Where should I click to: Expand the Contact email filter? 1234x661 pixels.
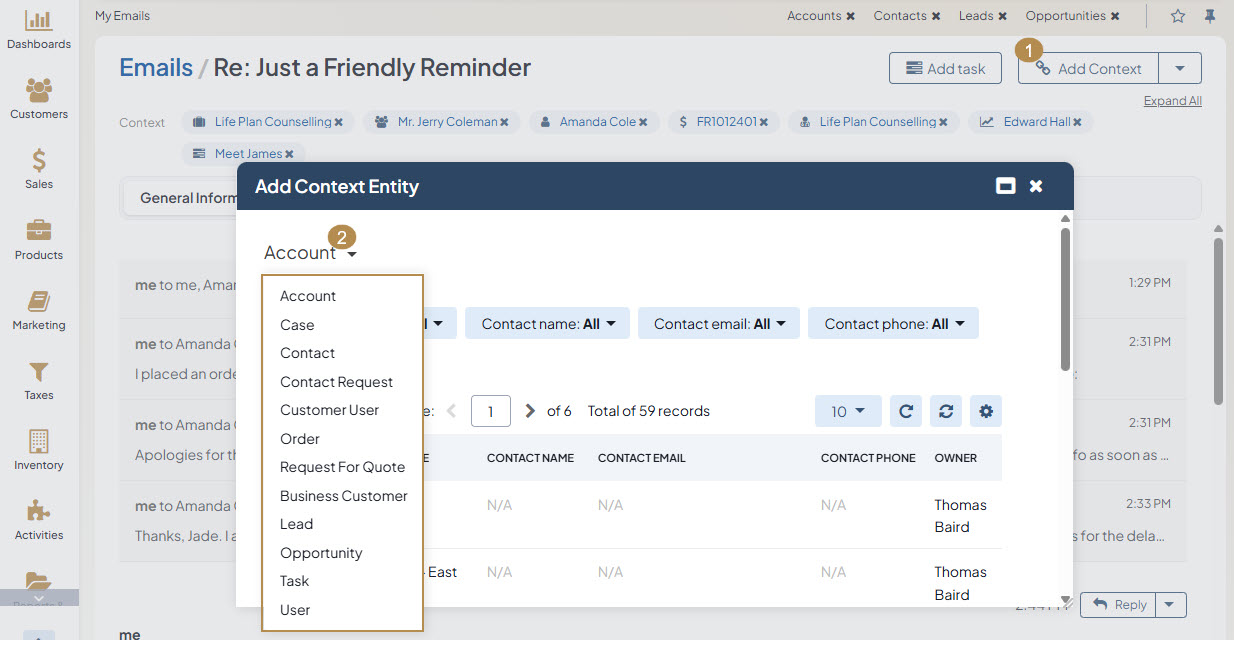(719, 324)
